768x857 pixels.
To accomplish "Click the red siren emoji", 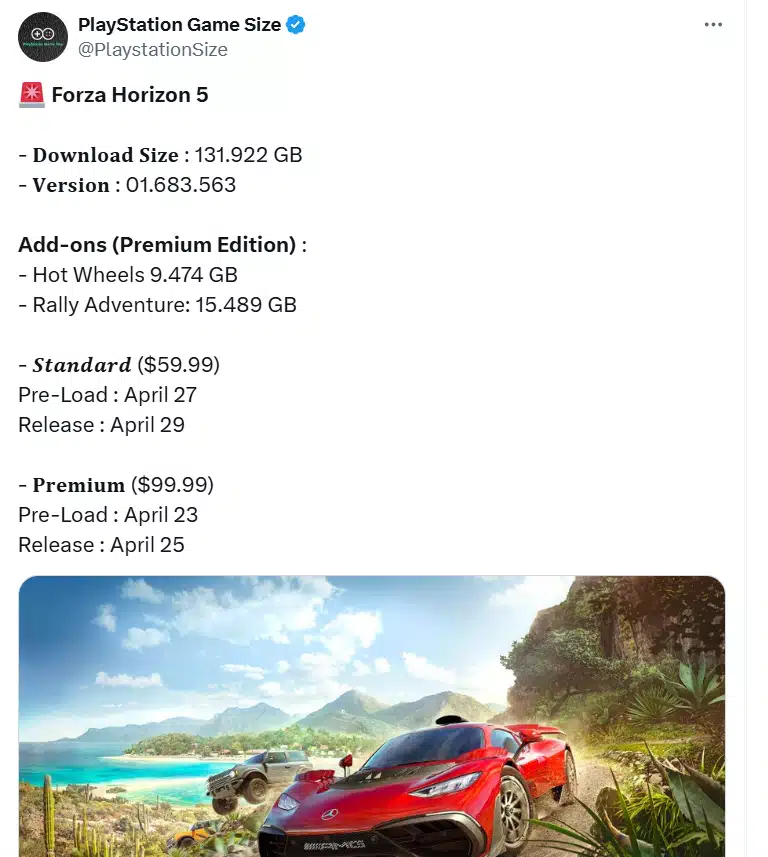I will coord(30,95).
